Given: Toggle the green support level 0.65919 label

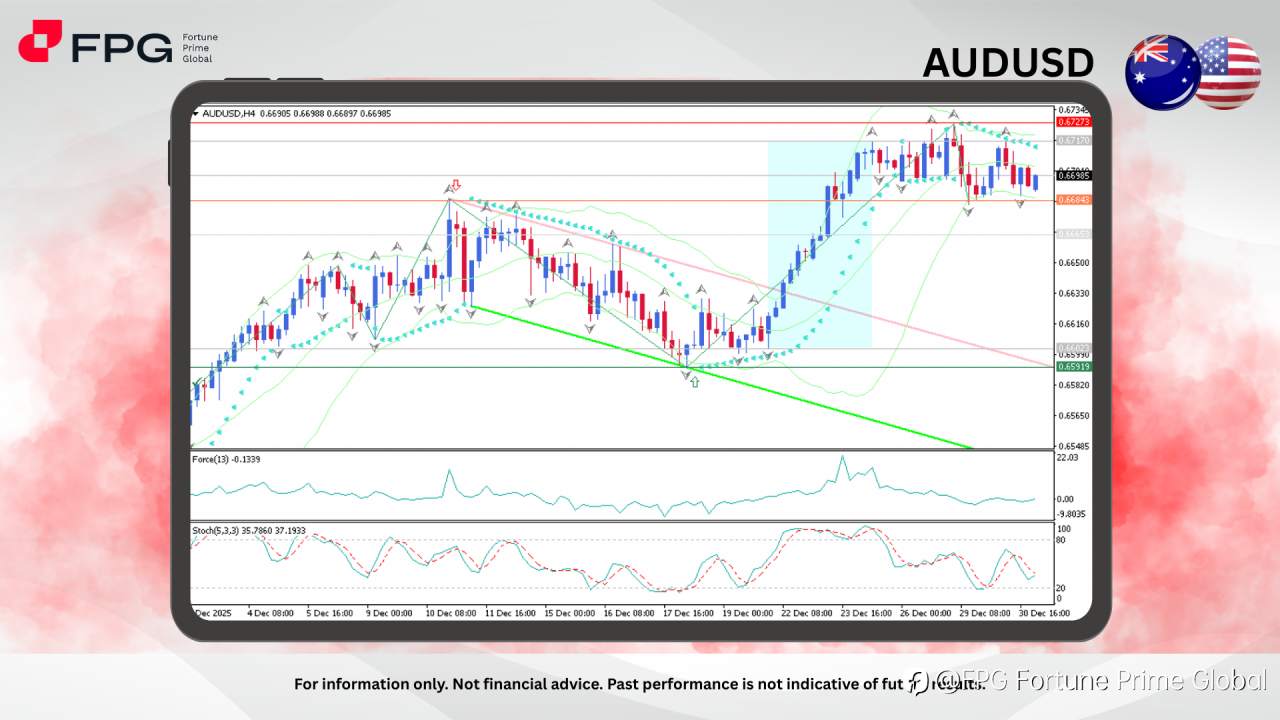Looking at the screenshot, I should click(1071, 367).
